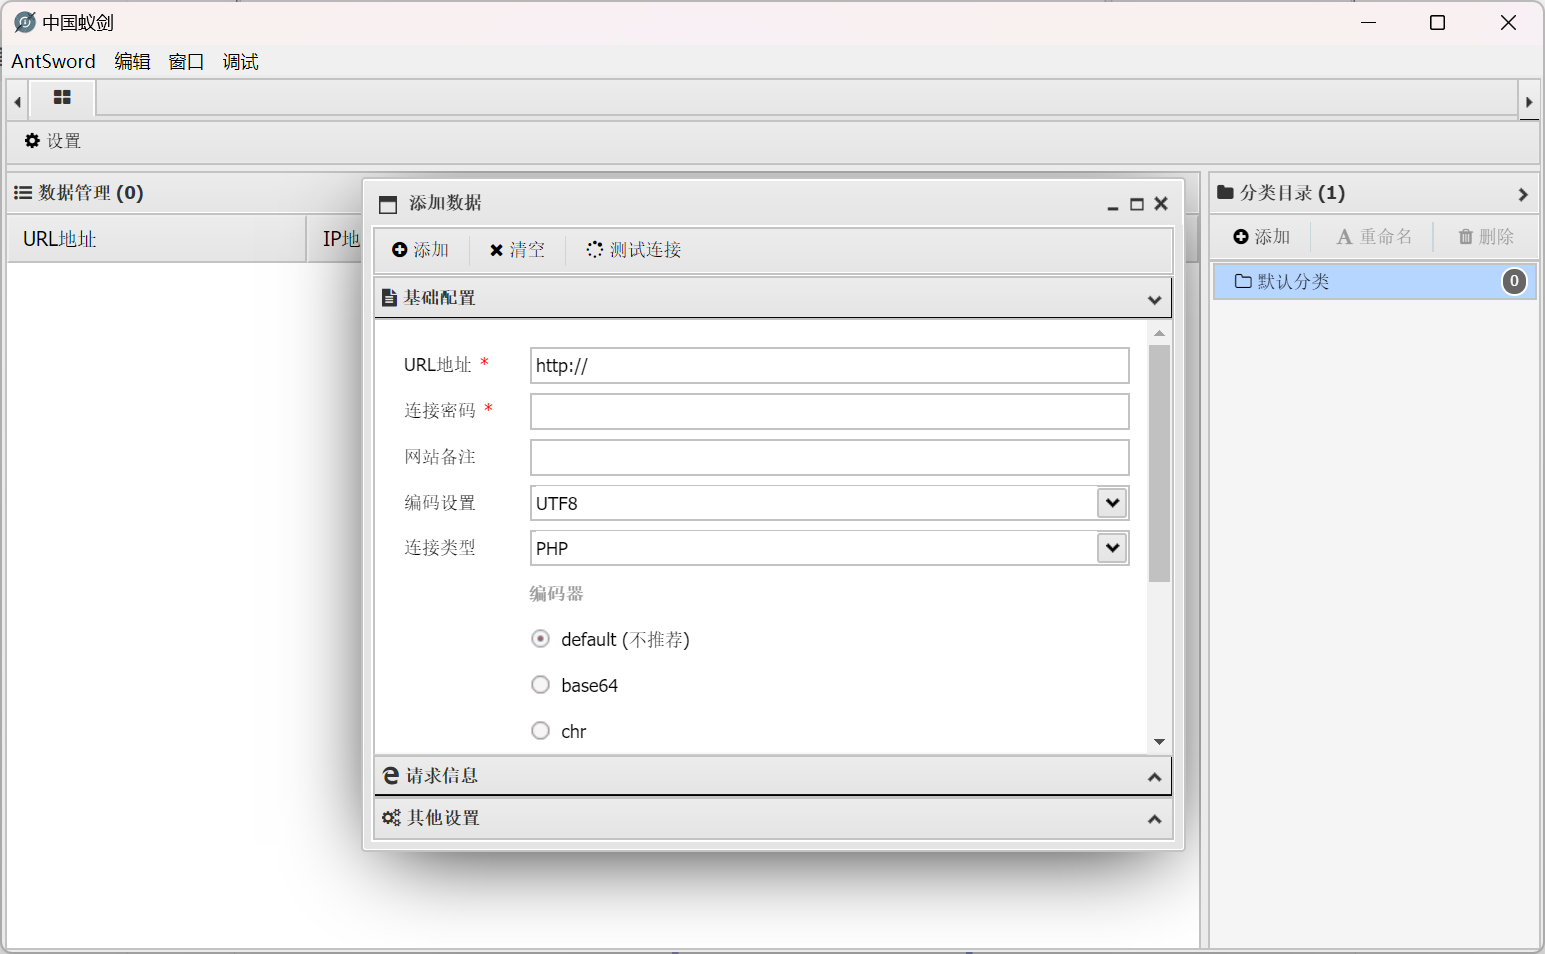The image size is (1545, 954).
Task: Collapse the 分类目录 panel with the chevron
Action: coord(1523,194)
